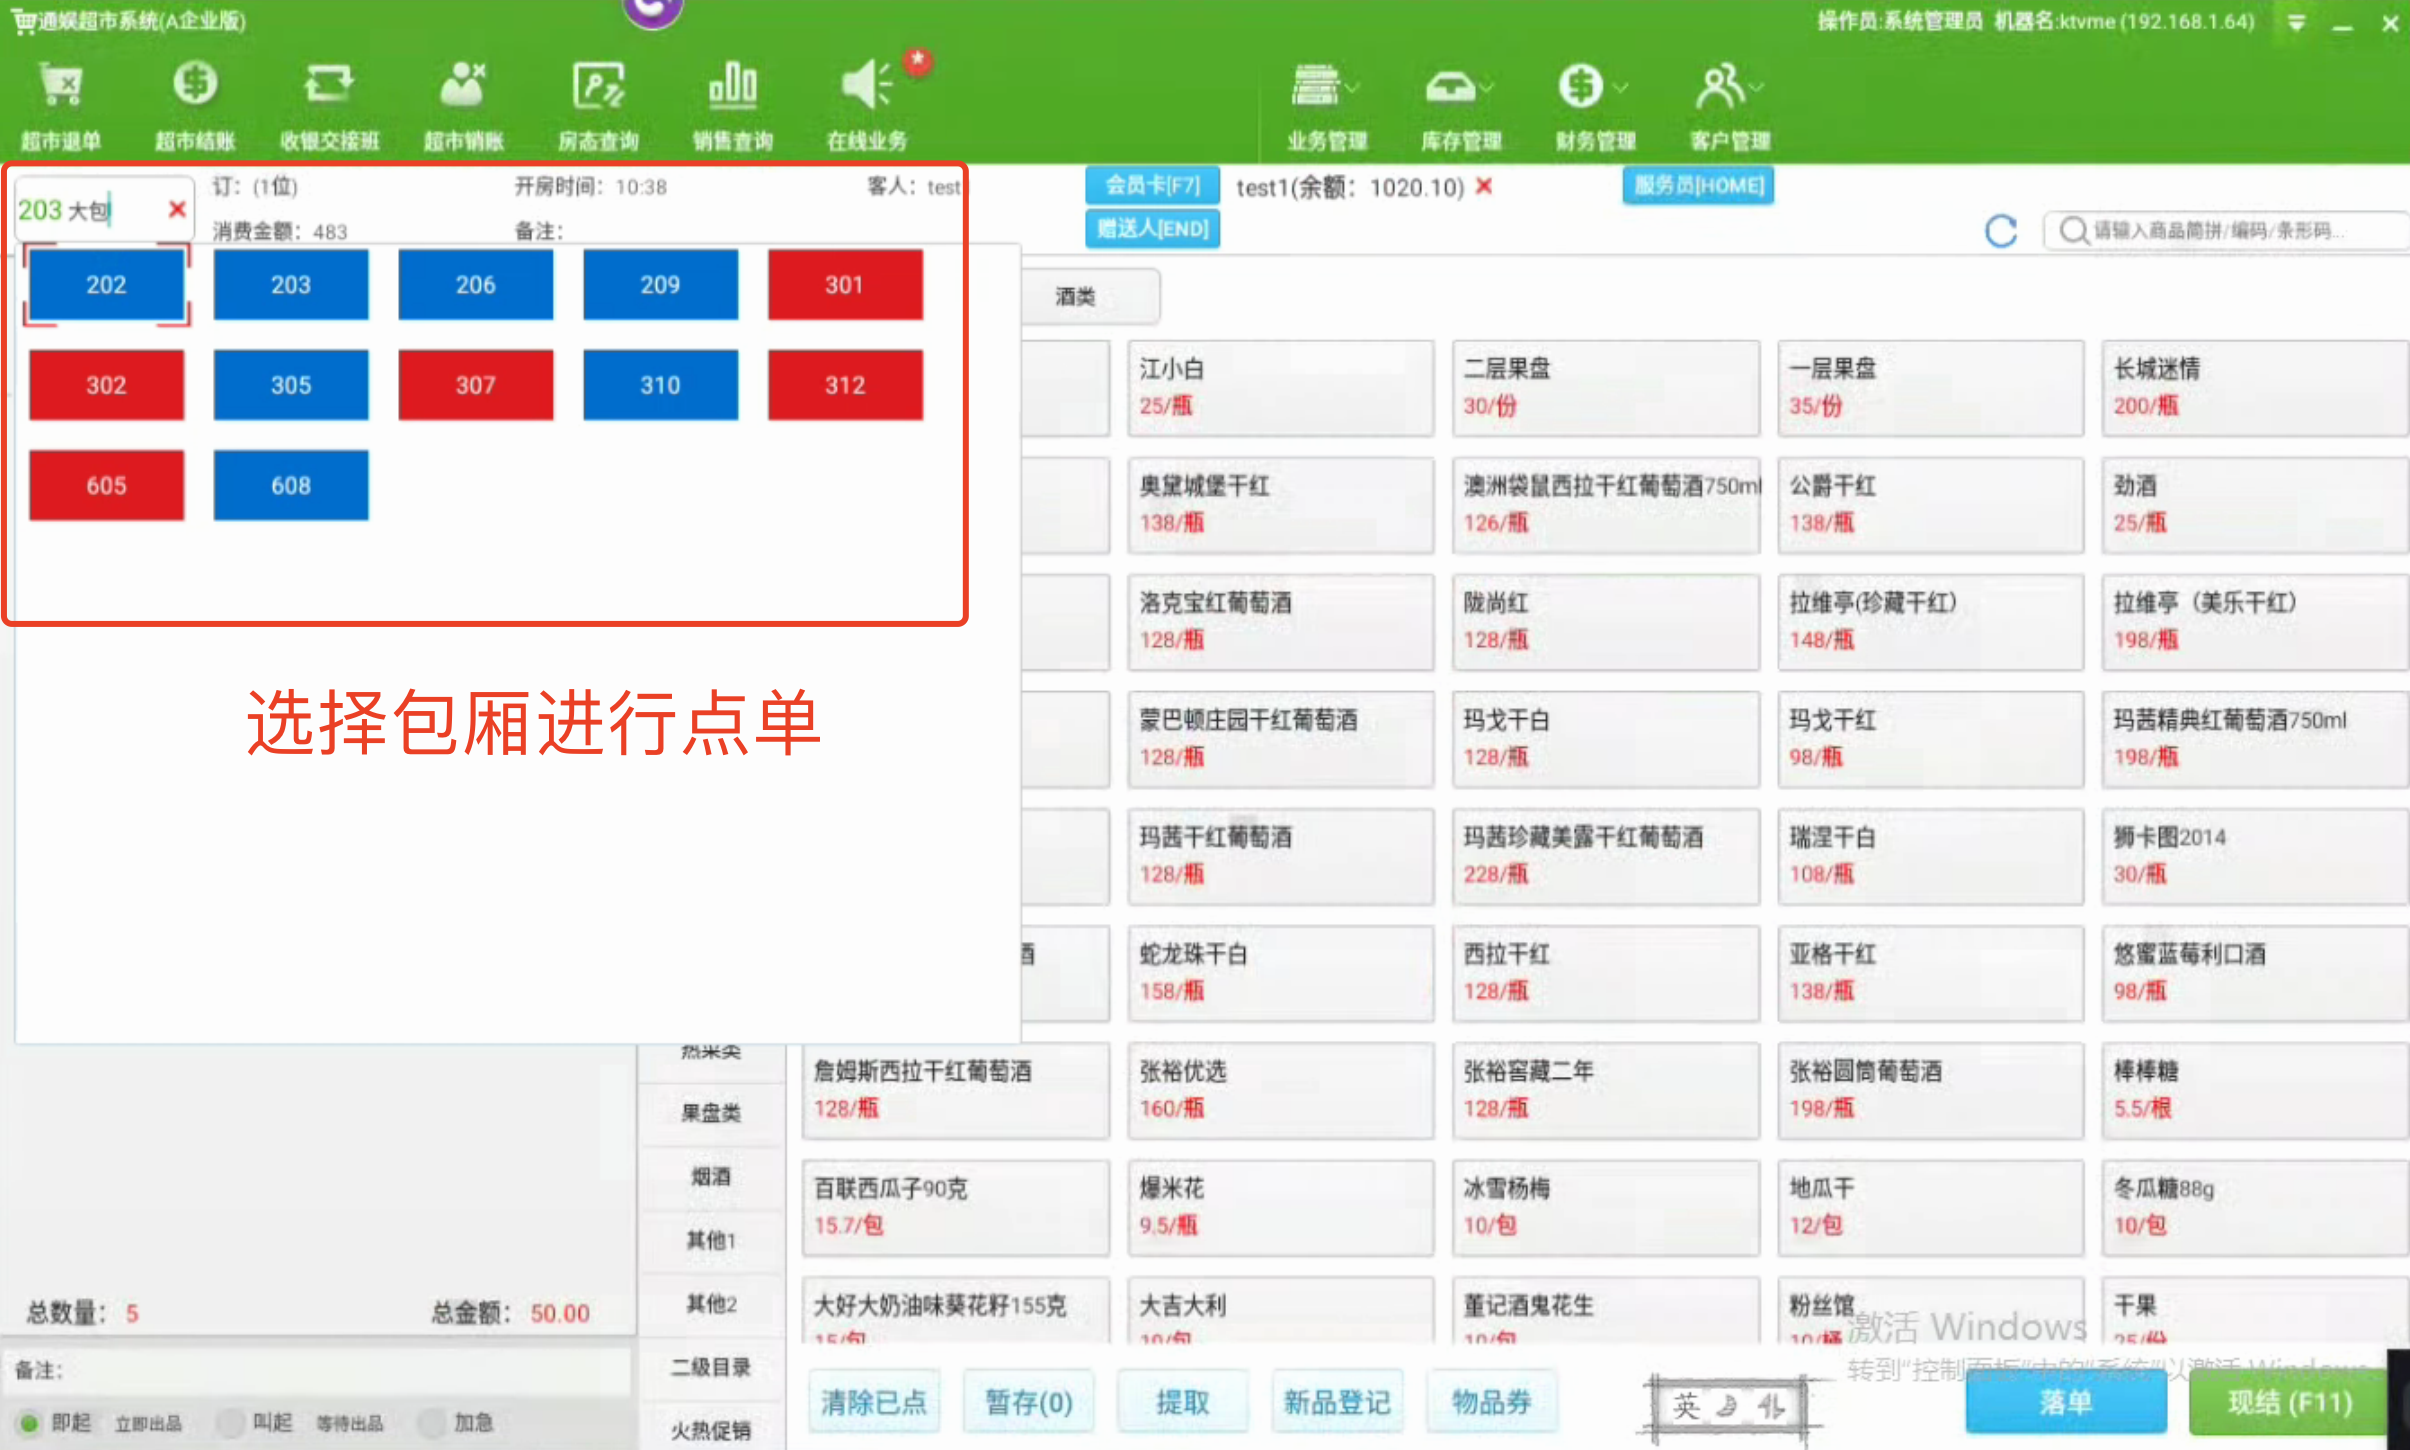
Task: Expand the 业务管理 menu
Action: tap(1326, 106)
